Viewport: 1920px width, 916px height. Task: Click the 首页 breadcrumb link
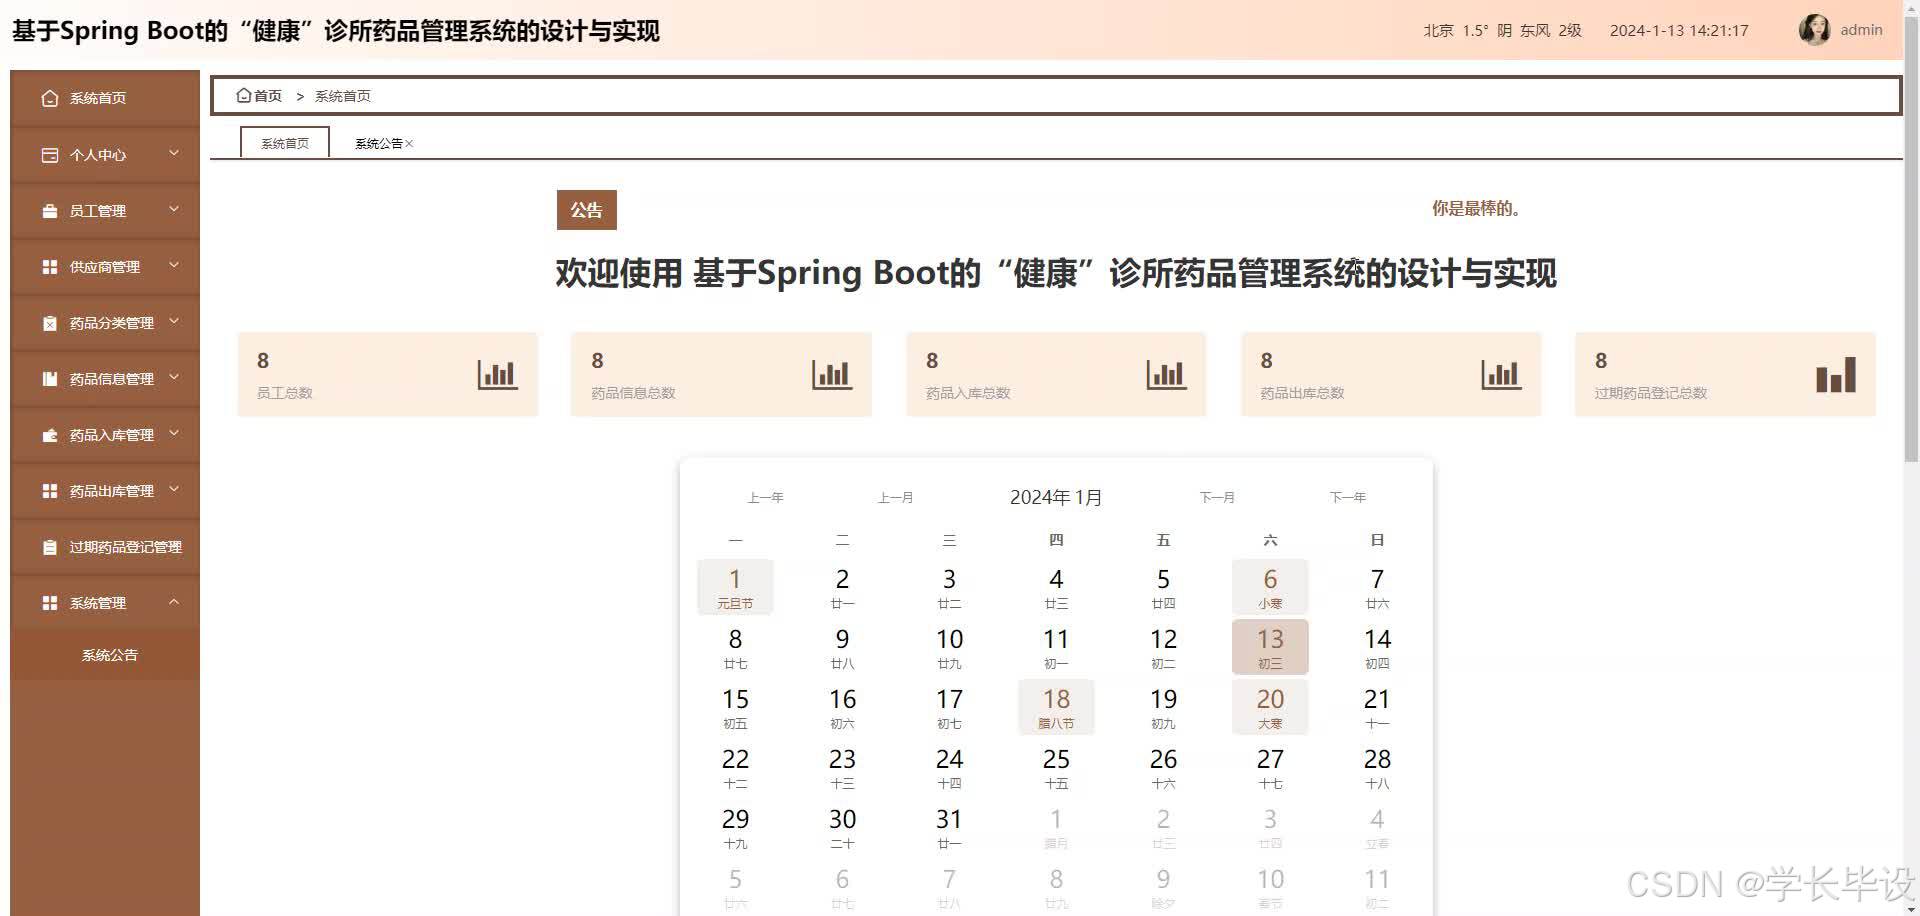(x=268, y=96)
